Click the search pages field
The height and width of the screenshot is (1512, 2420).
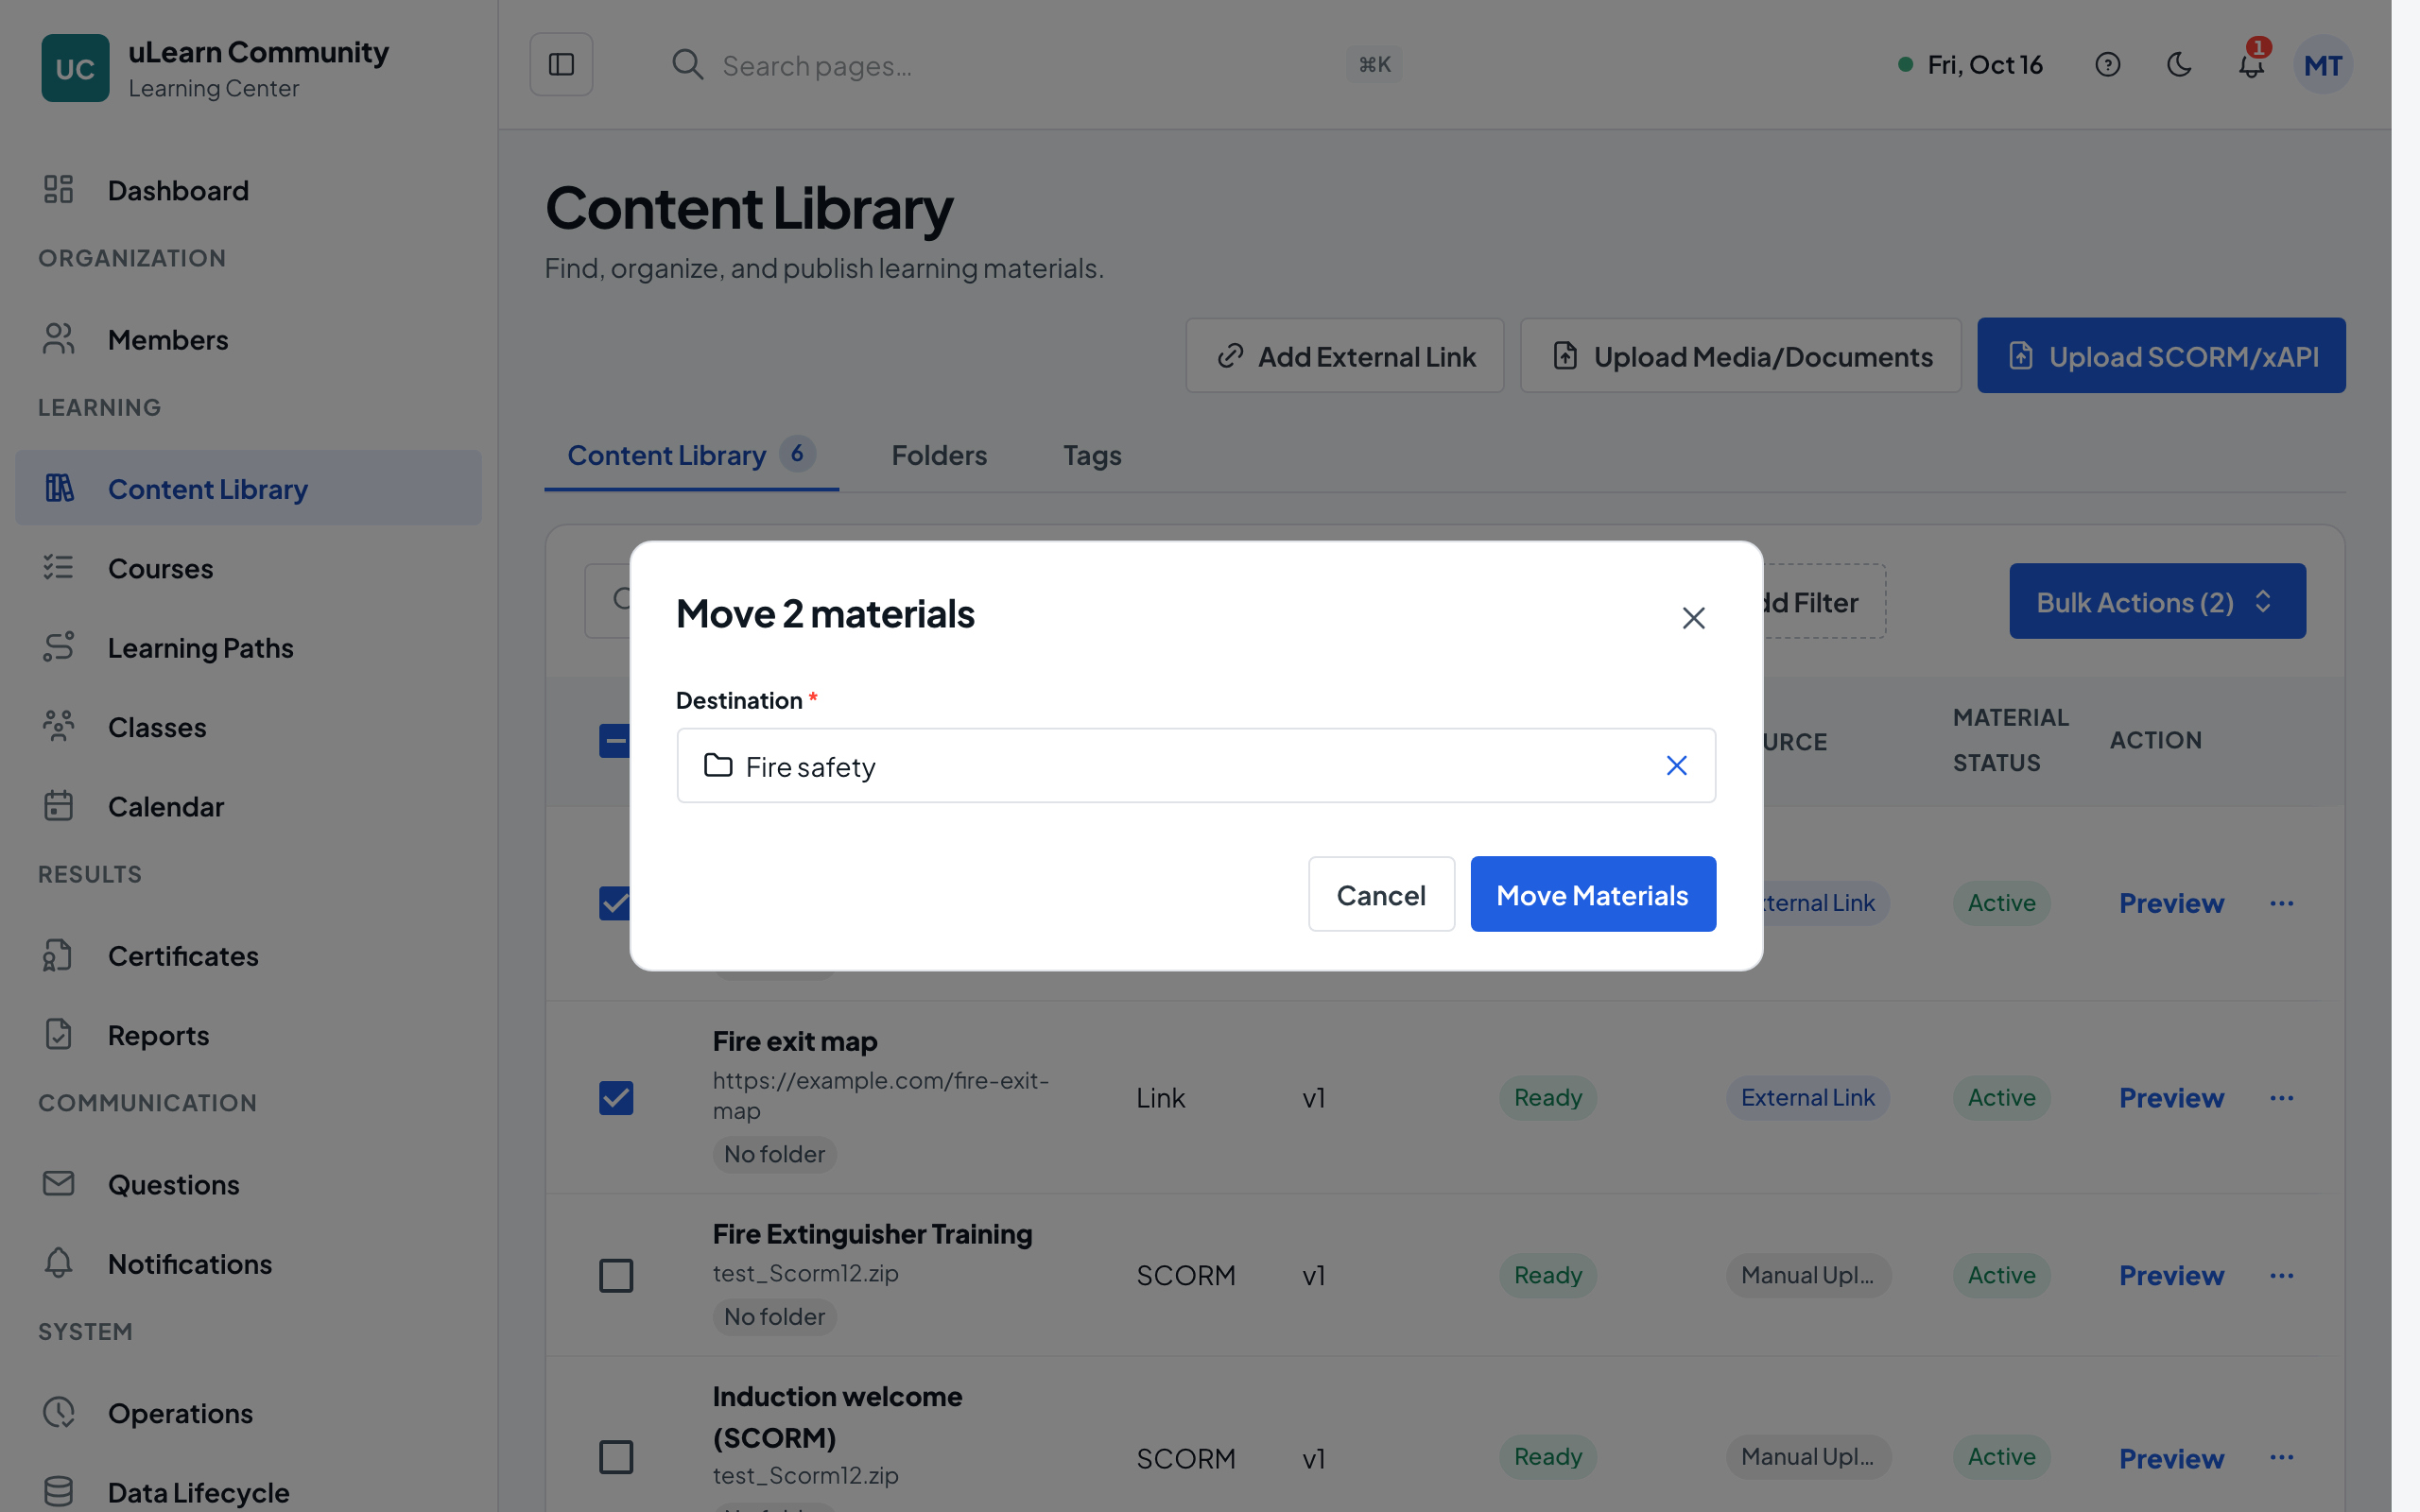pos(1035,65)
